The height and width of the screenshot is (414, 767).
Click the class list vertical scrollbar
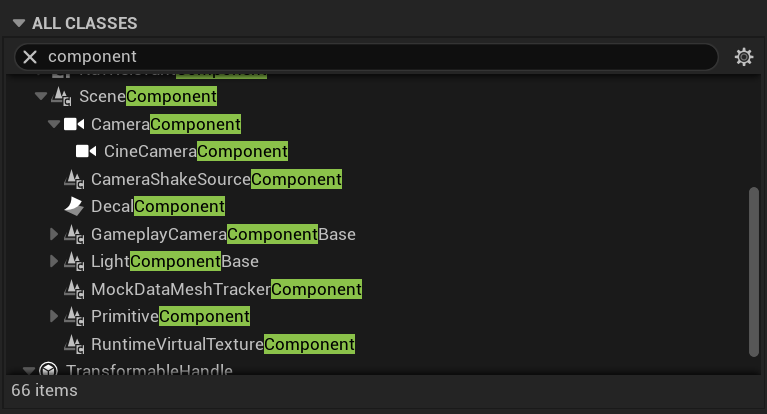pyautogui.click(x=755, y=270)
